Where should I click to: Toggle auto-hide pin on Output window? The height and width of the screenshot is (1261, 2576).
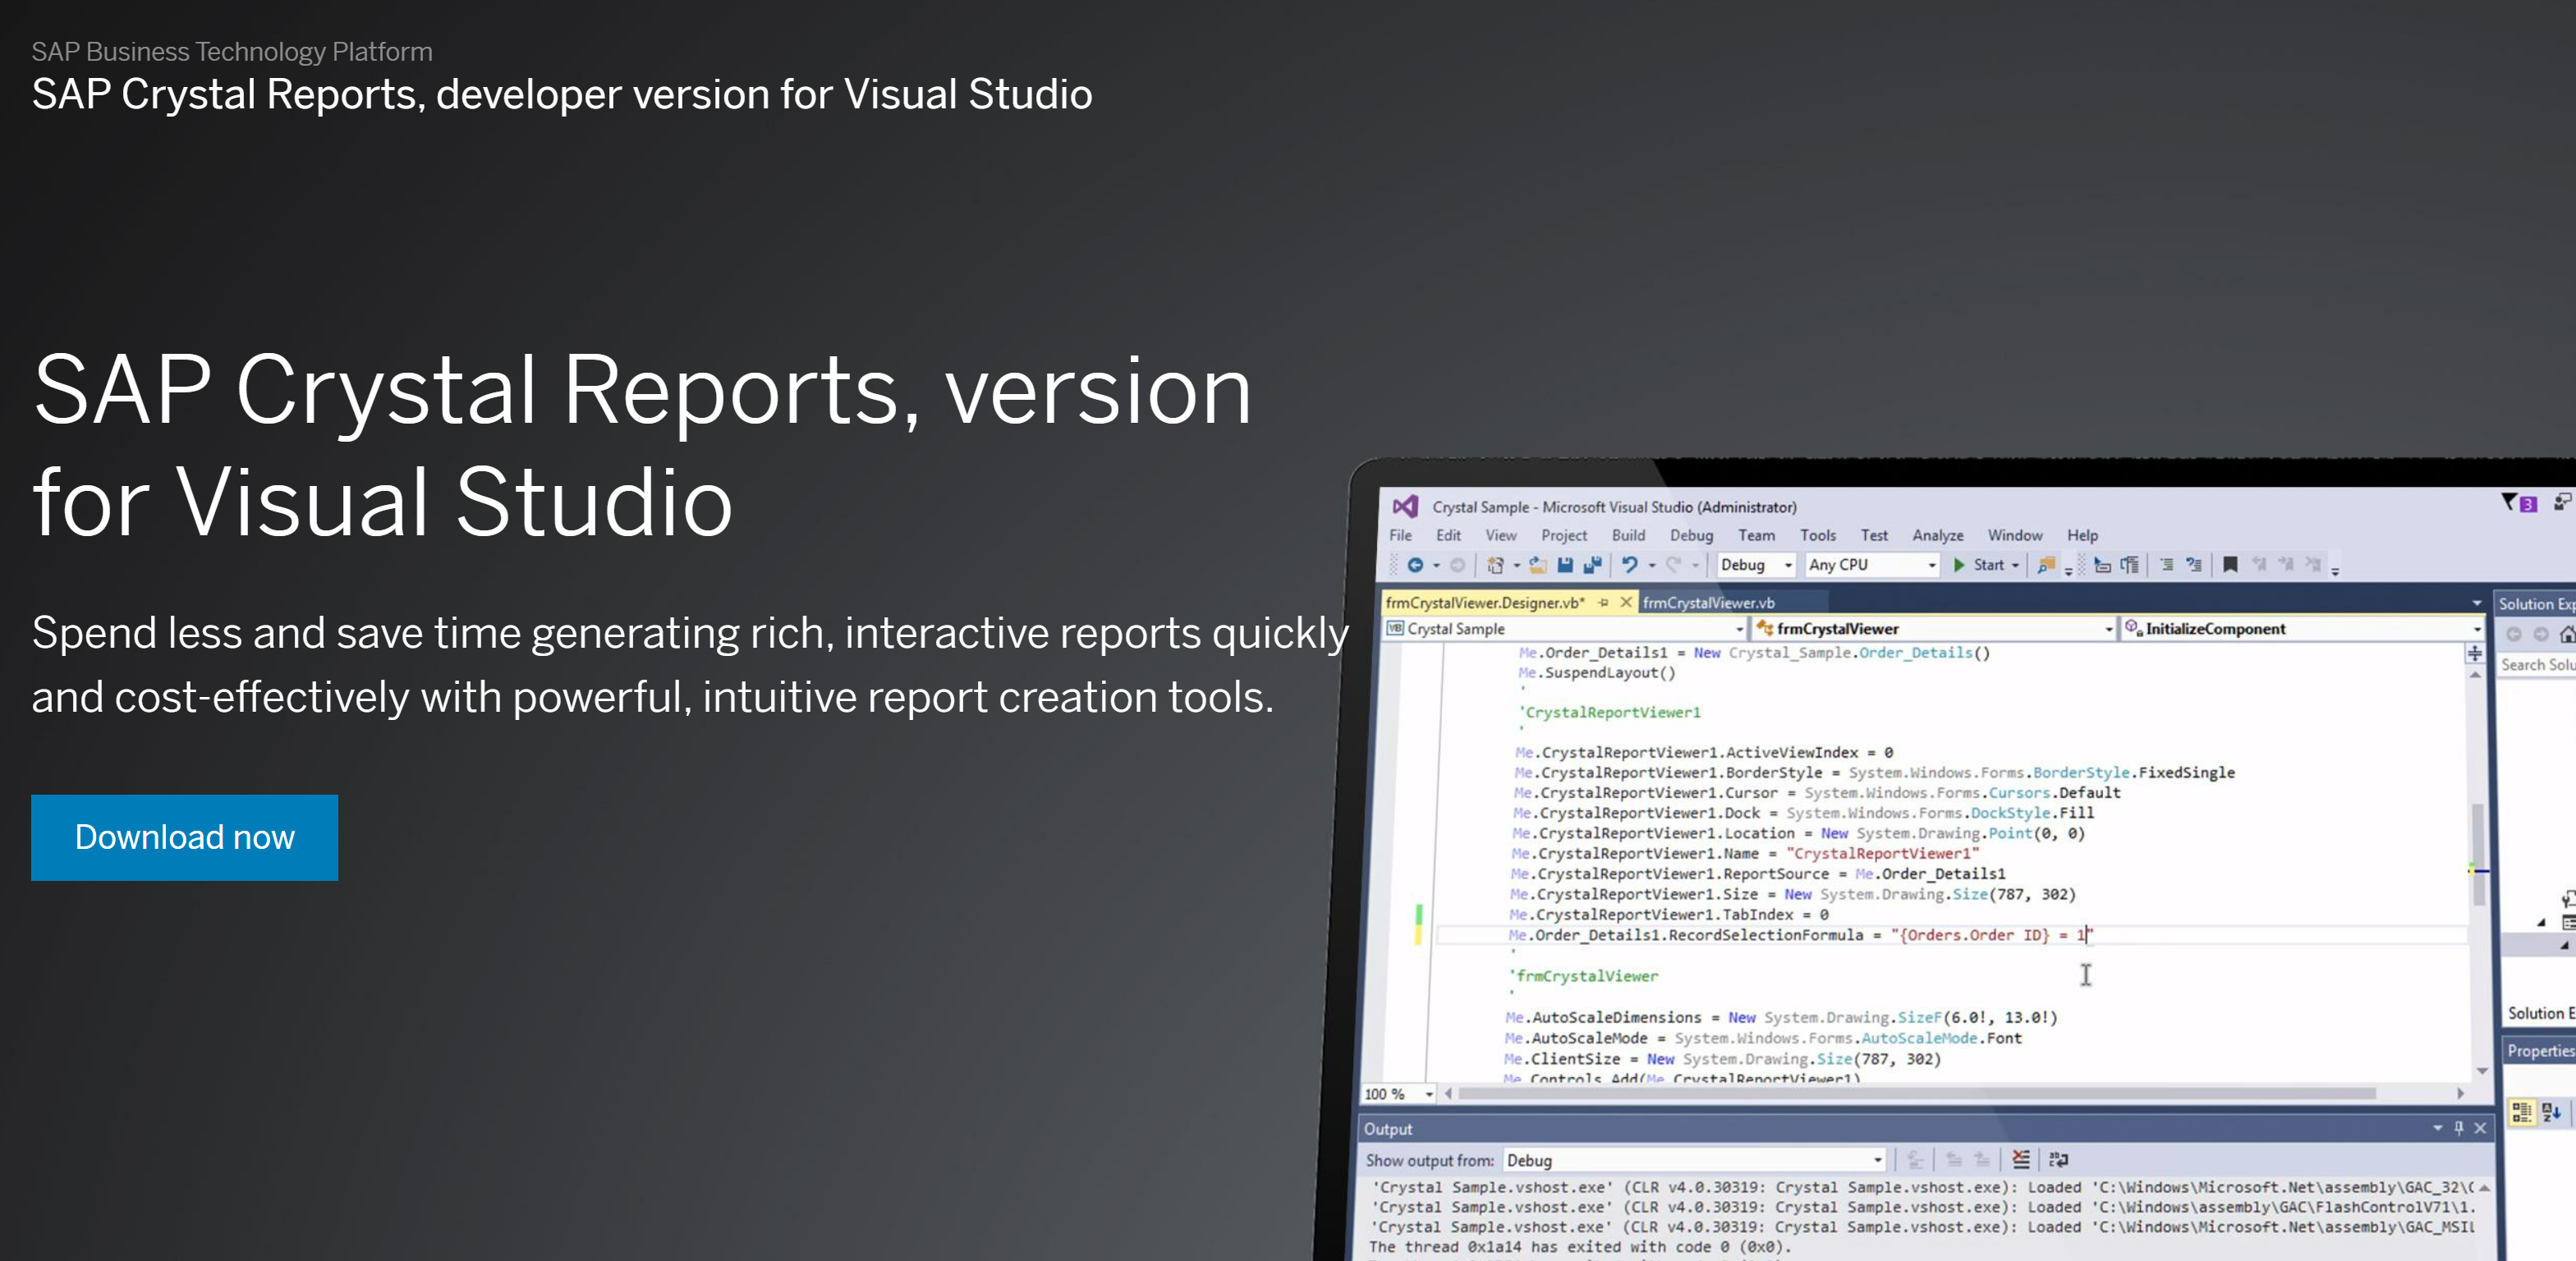coord(2459,1129)
